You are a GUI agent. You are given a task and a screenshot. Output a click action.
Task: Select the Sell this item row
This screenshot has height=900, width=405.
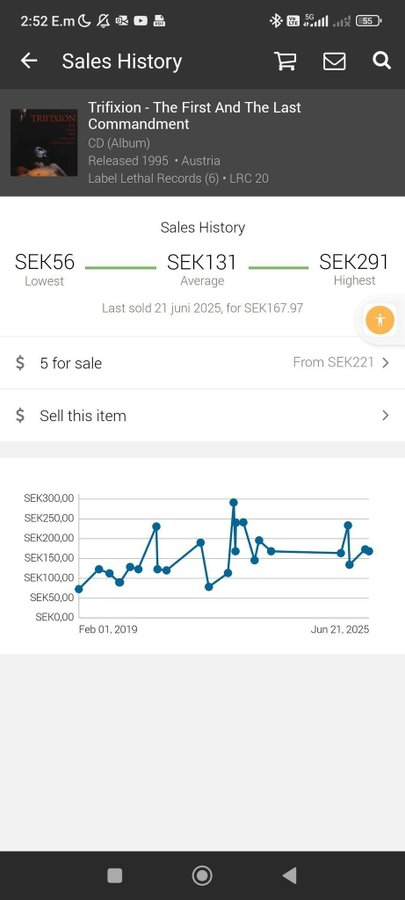click(202, 415)
